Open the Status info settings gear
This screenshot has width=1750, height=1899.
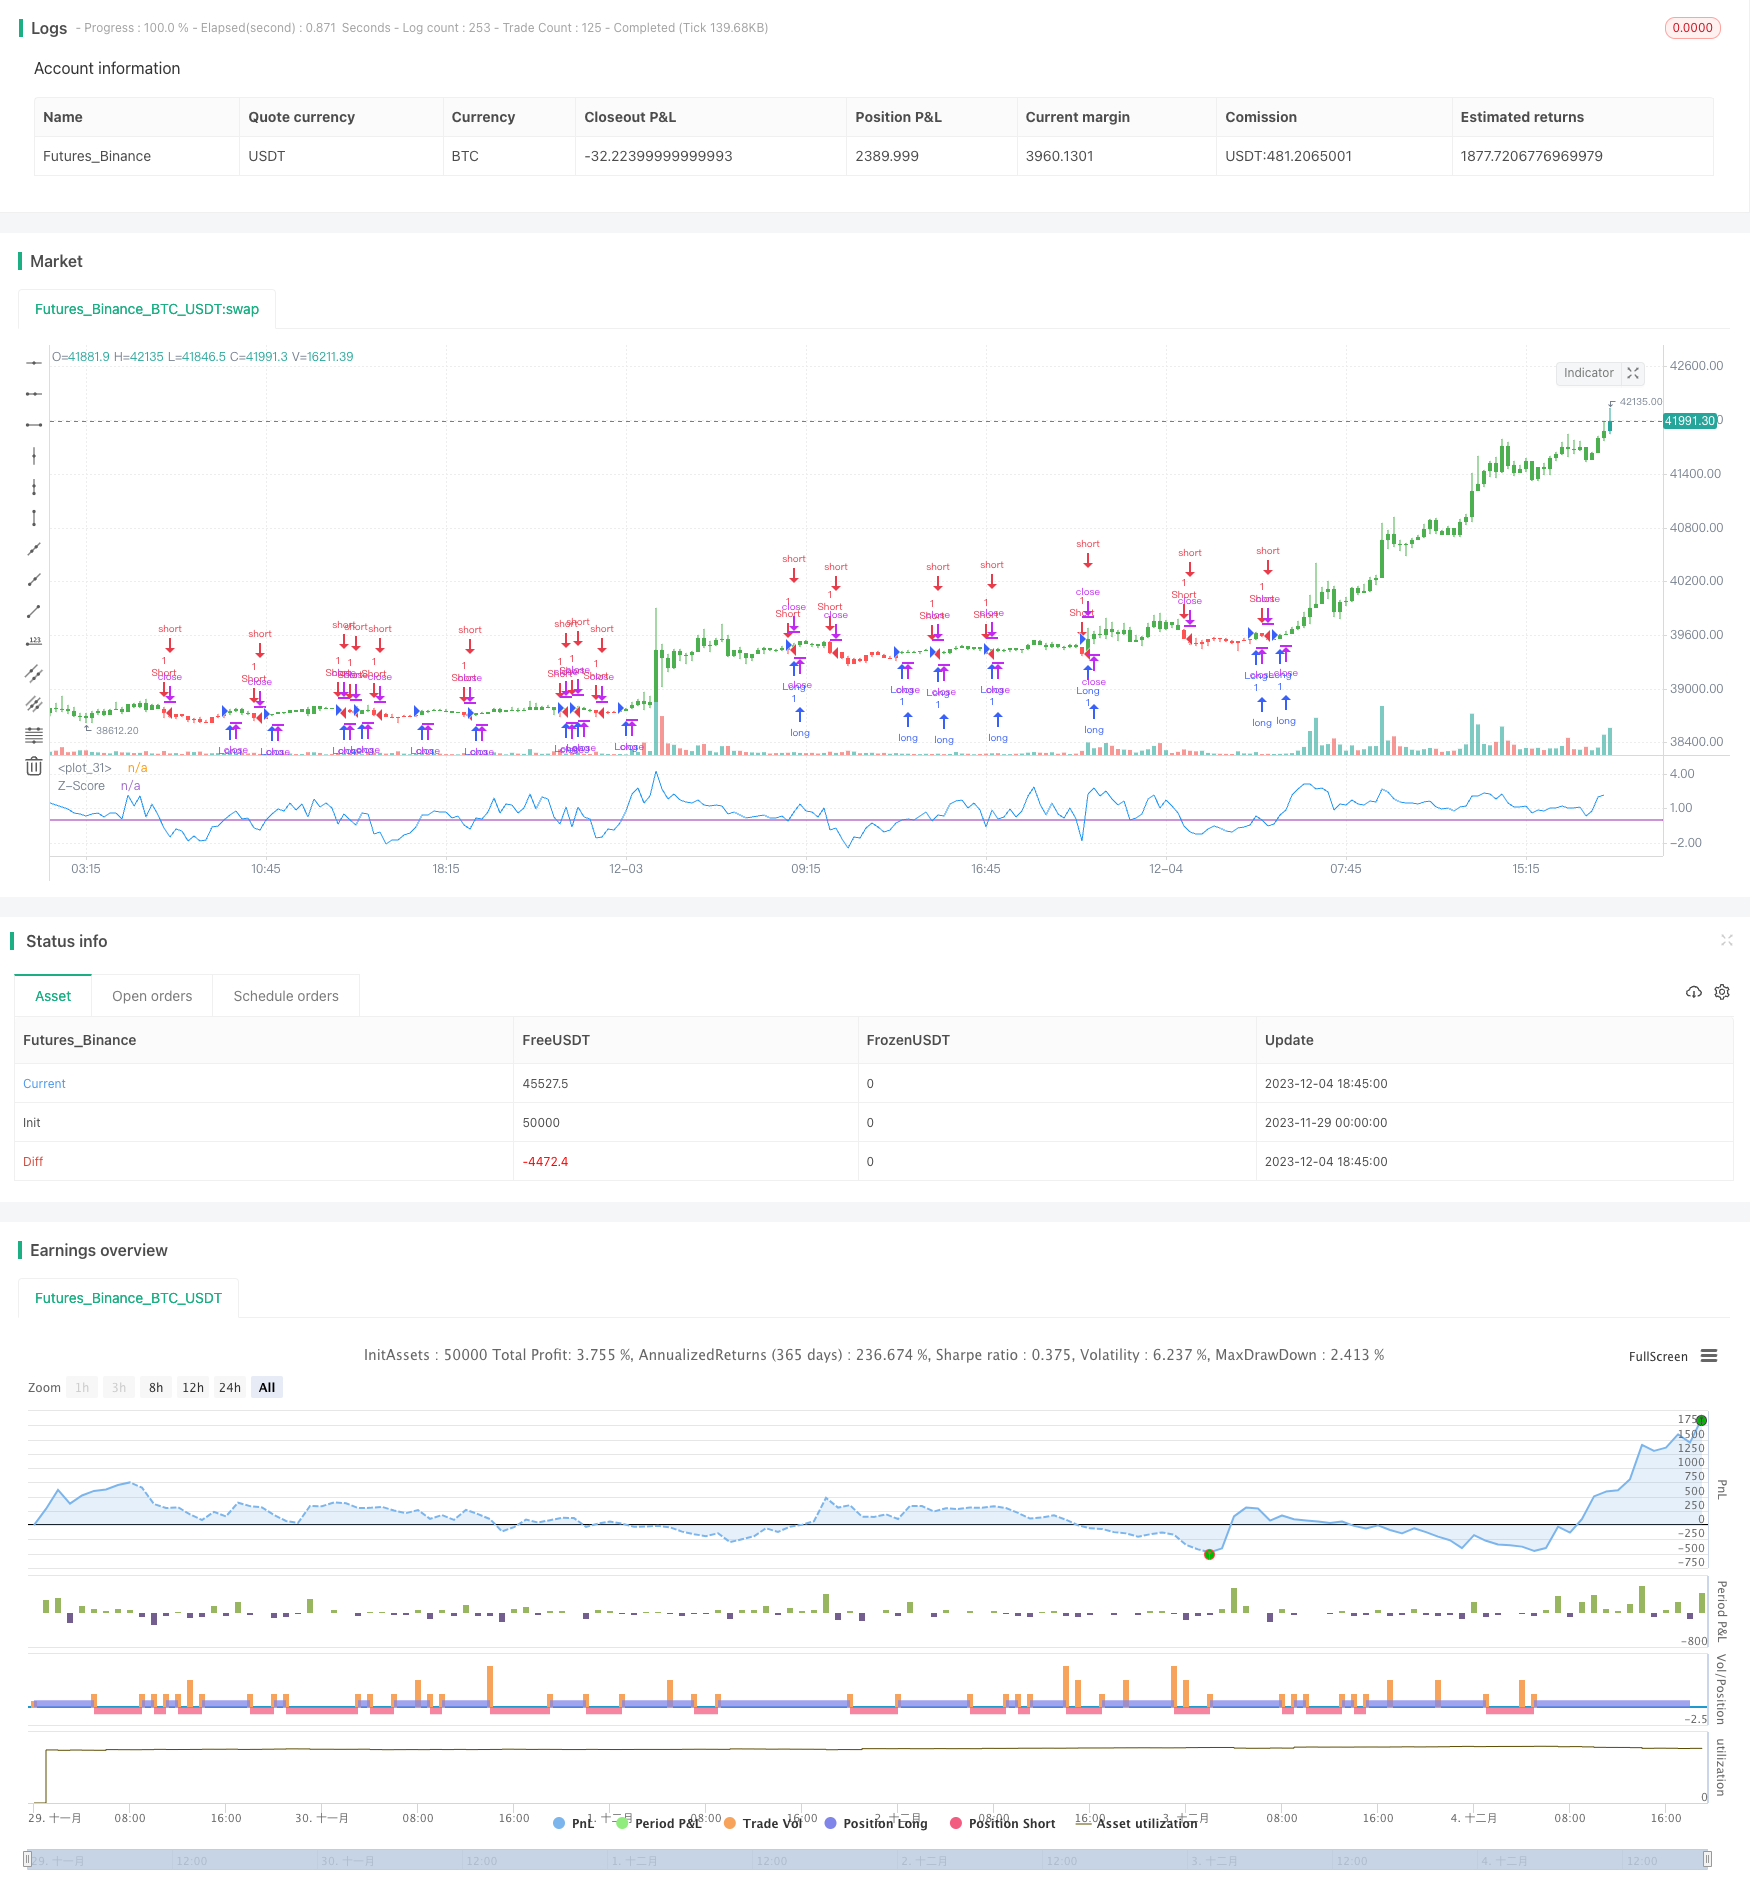1722,992
